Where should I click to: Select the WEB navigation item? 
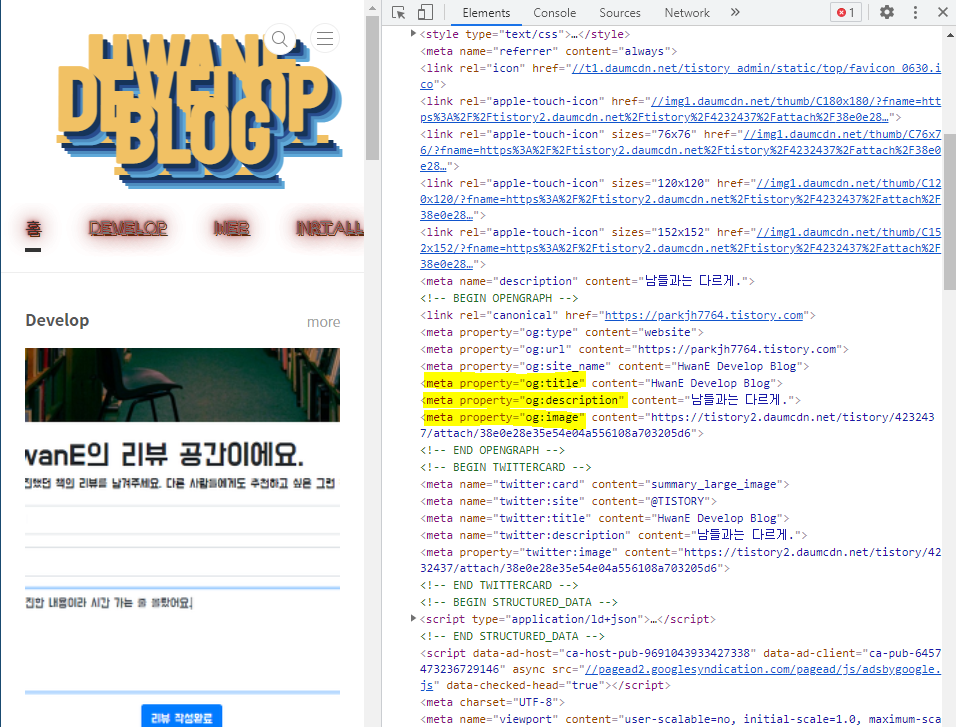click(x=232, y=228)
